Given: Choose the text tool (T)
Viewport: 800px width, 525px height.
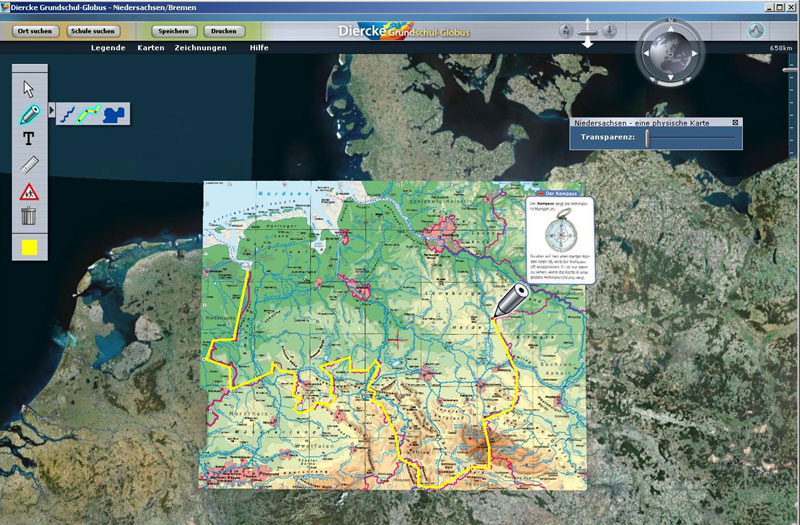Looking at the screenshot, I should pyautogui.click(x=29, y=138).
